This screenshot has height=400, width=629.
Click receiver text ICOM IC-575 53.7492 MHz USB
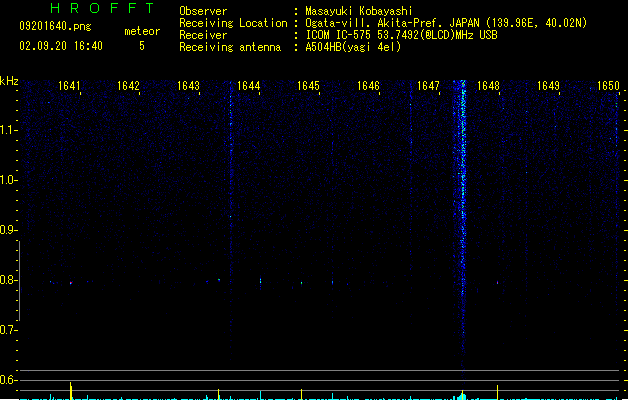tap(402, 35)
